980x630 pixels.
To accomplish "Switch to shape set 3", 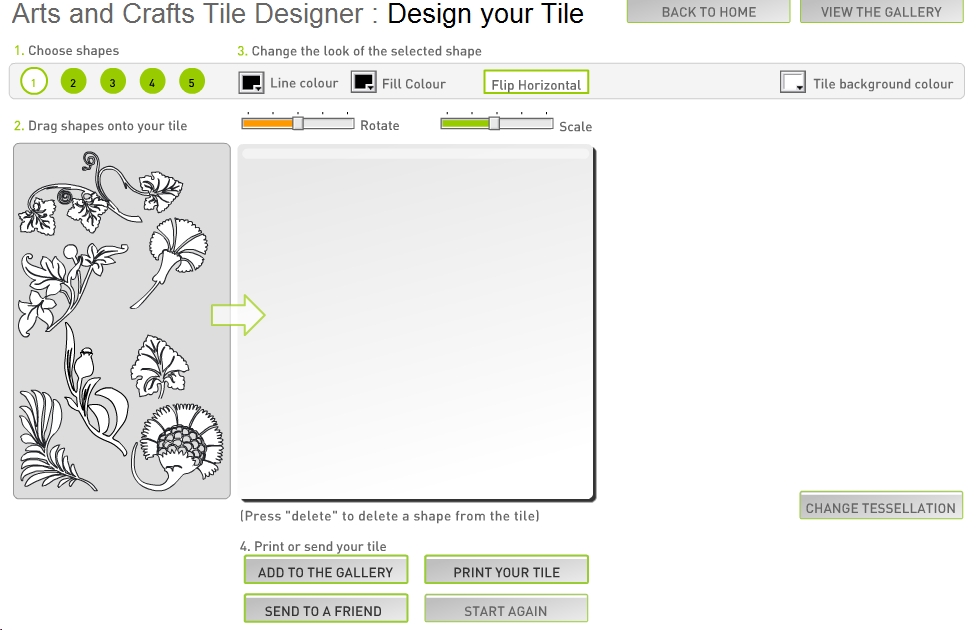I will click(113, 82).
